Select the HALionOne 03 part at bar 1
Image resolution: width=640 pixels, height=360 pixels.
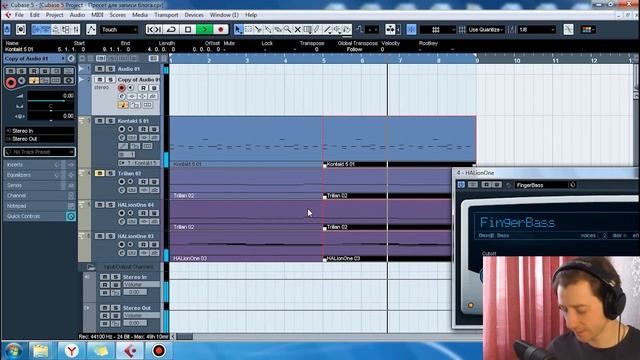247,246
